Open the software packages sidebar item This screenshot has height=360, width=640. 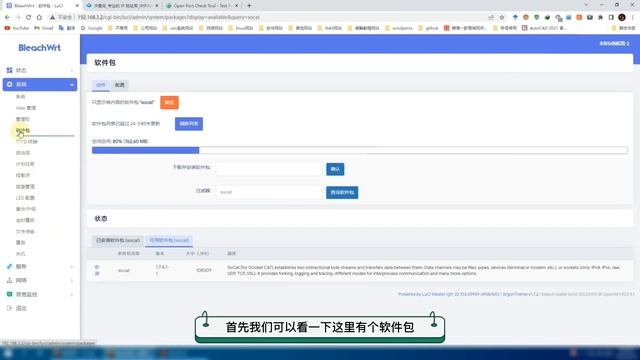(23, 130)
